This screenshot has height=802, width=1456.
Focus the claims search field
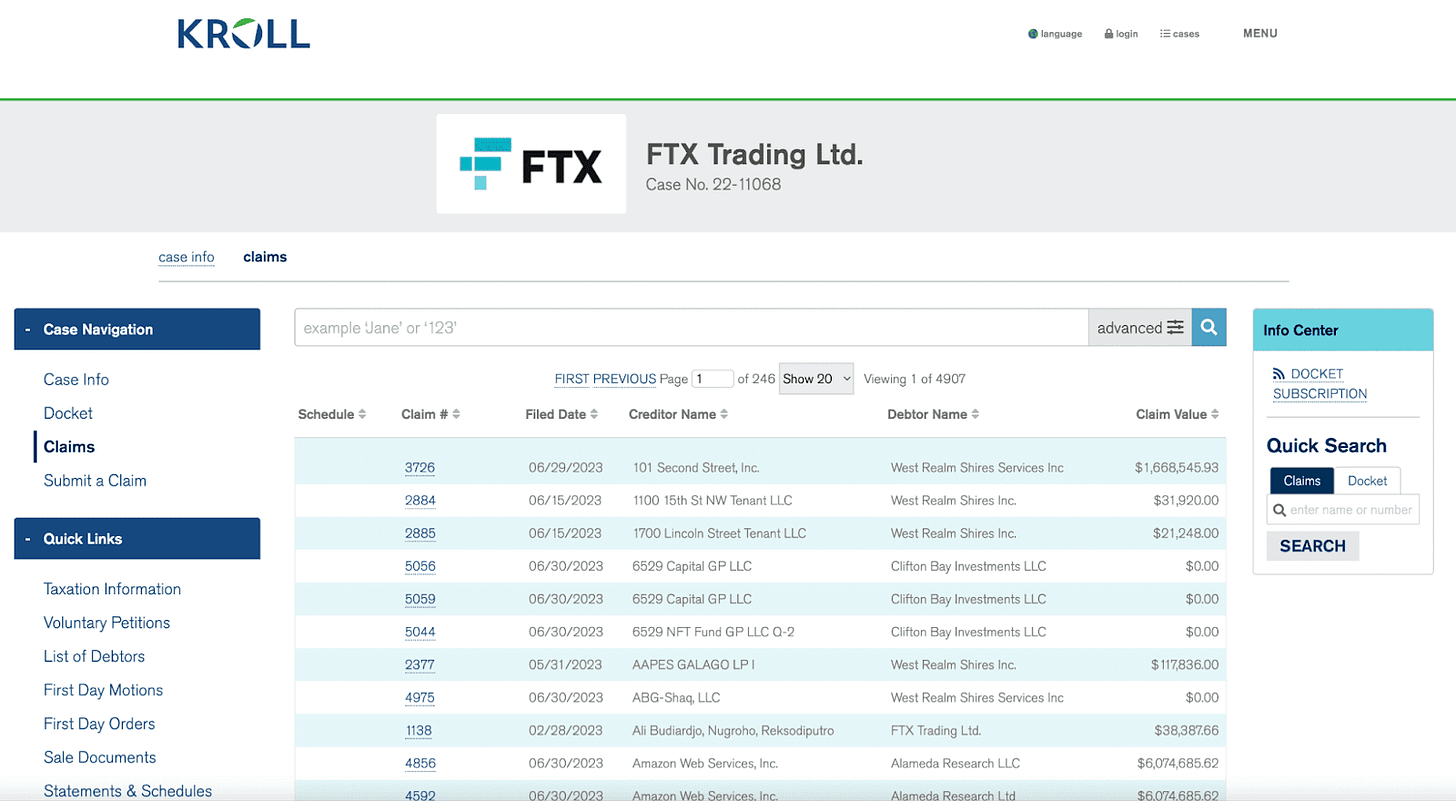click(691, 328)
